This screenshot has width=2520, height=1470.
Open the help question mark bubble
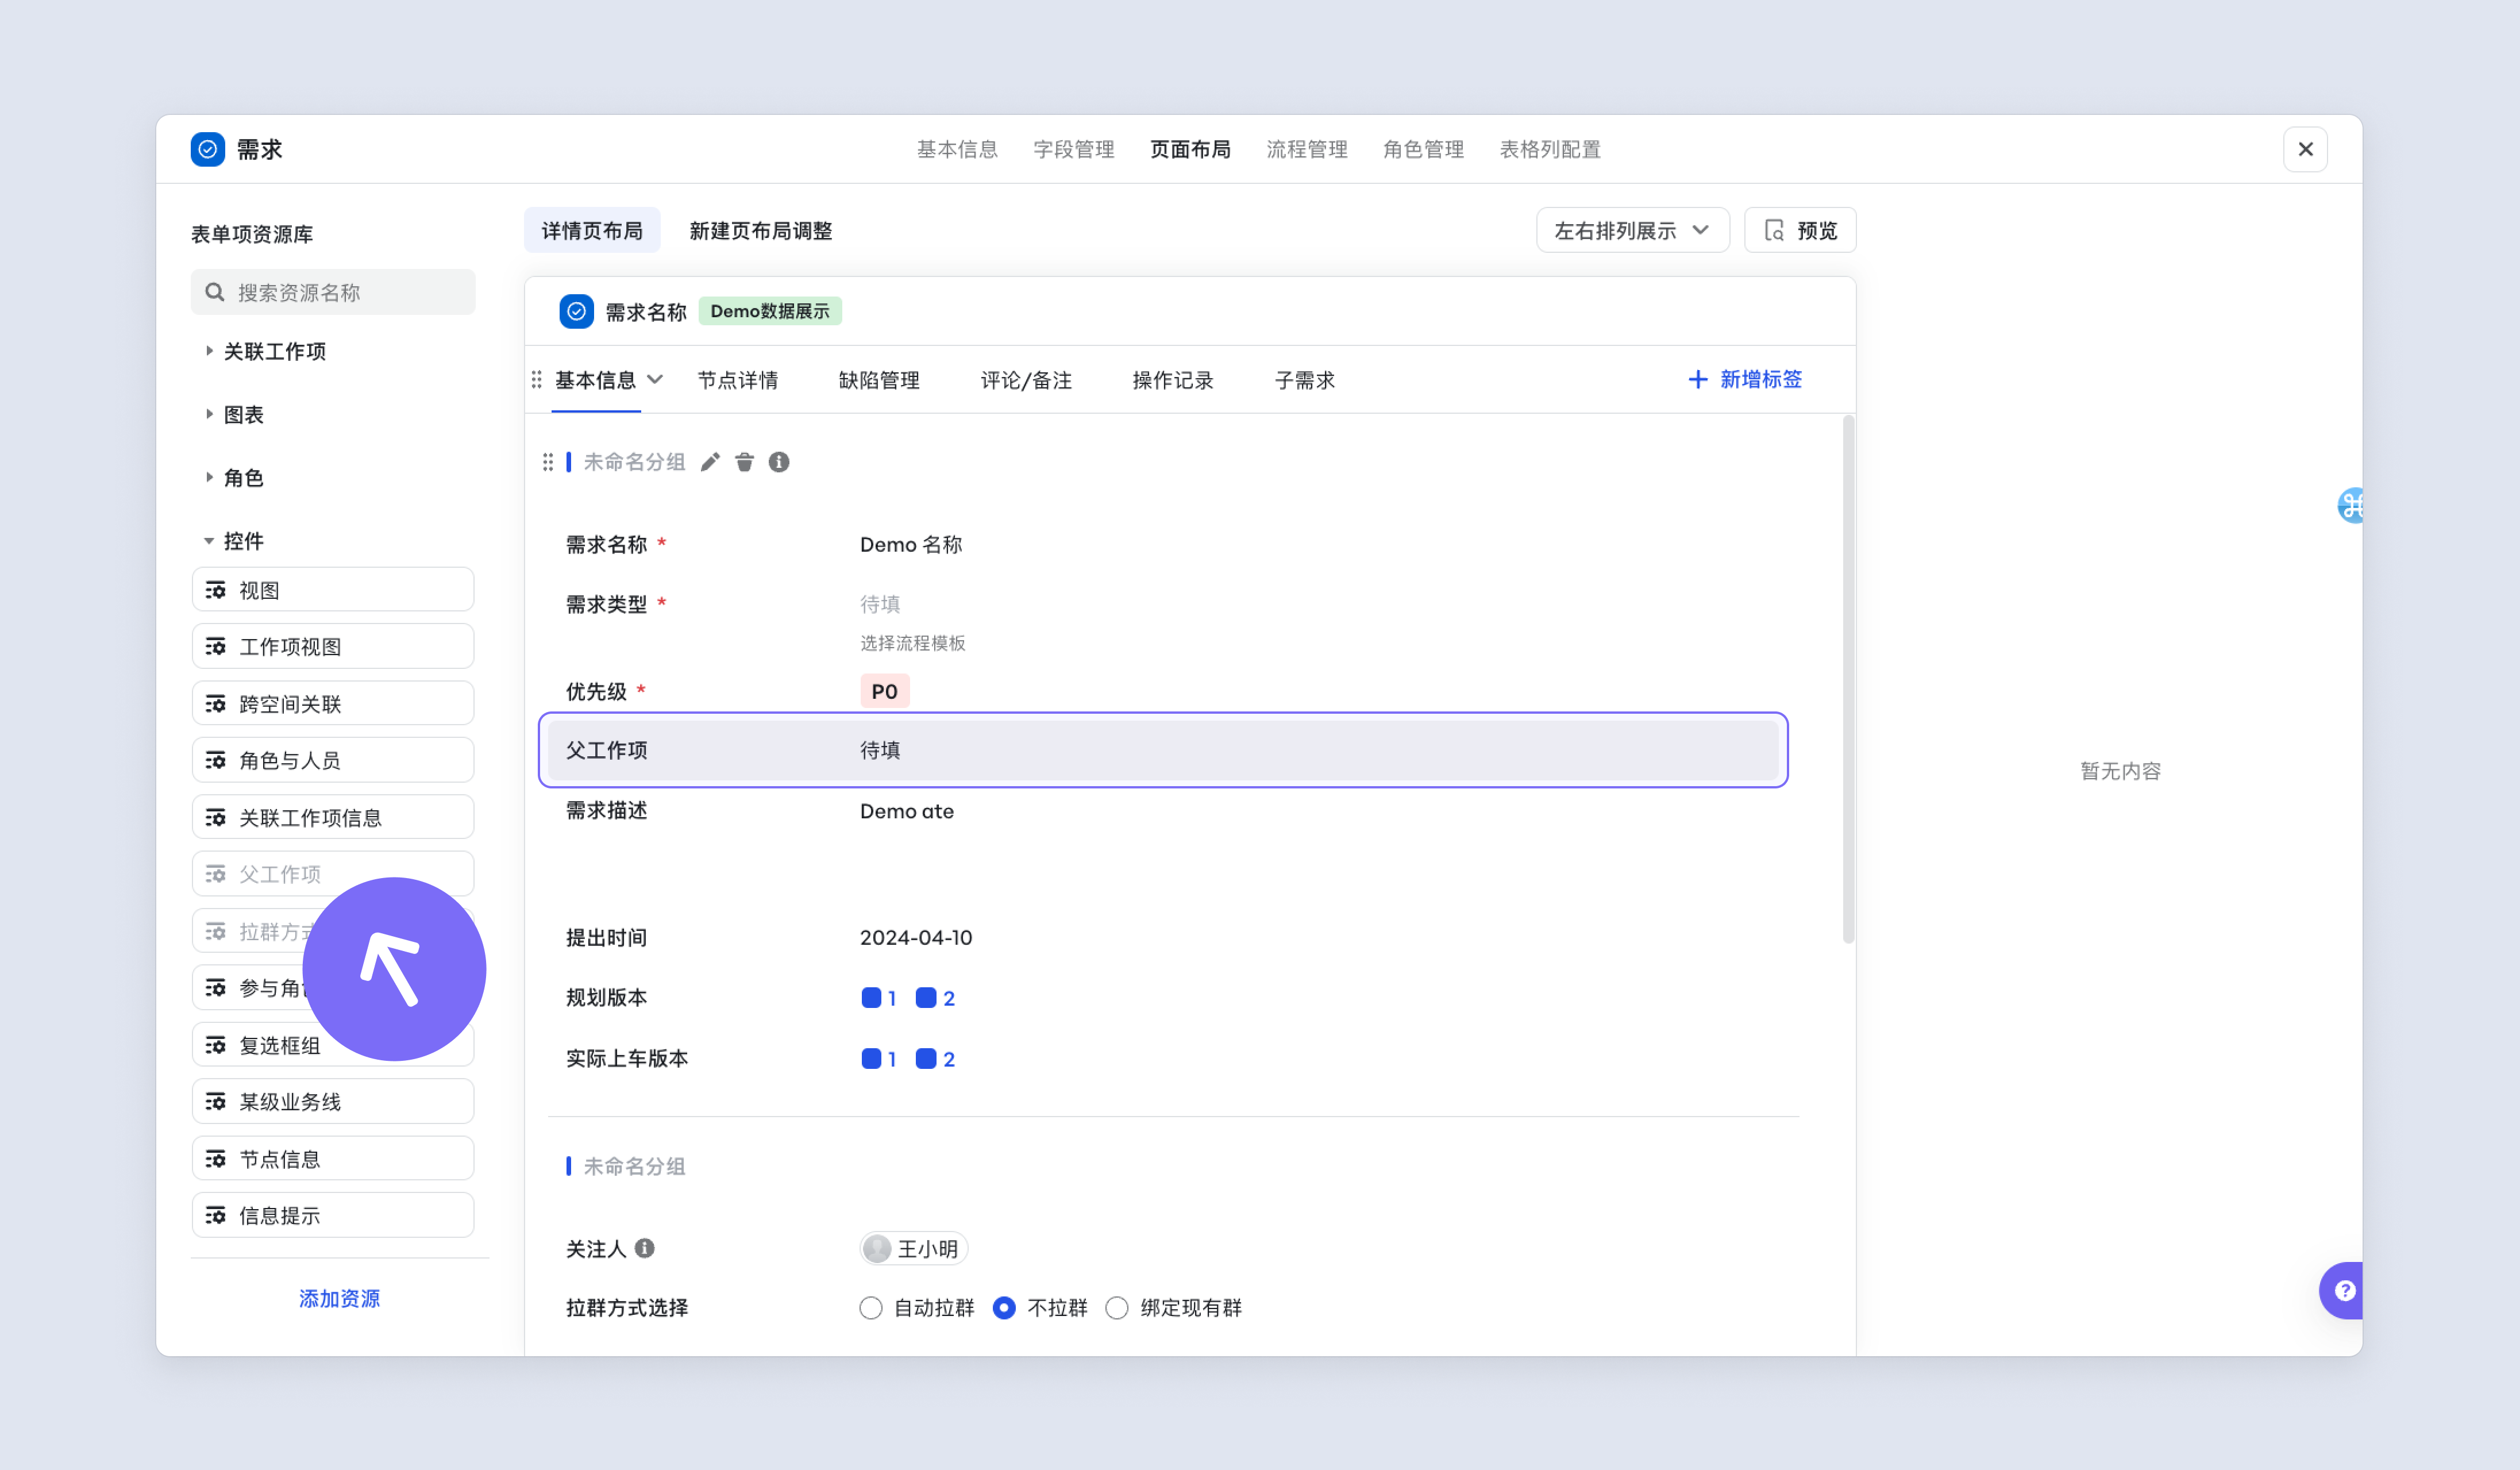click(x=2344, y=1290)
